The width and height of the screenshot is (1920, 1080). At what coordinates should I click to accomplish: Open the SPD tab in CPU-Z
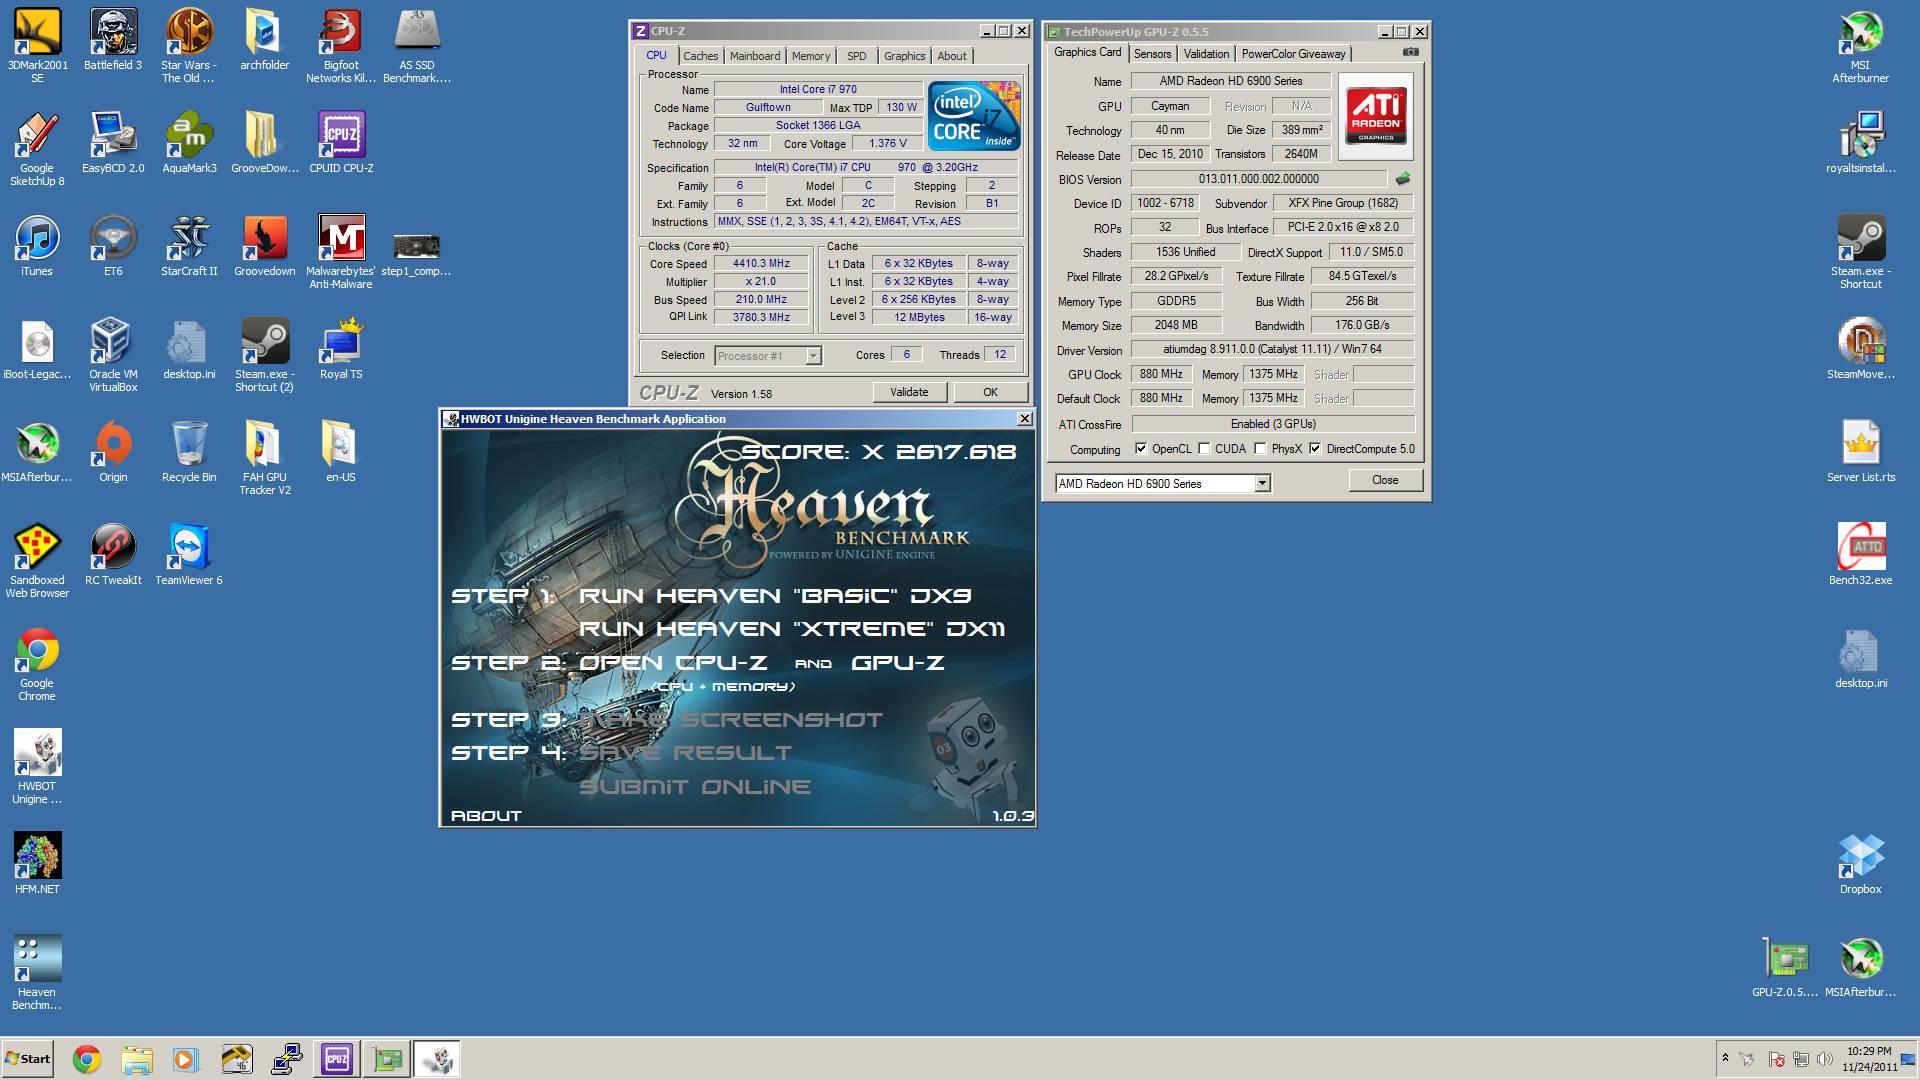tap(857, 56)
